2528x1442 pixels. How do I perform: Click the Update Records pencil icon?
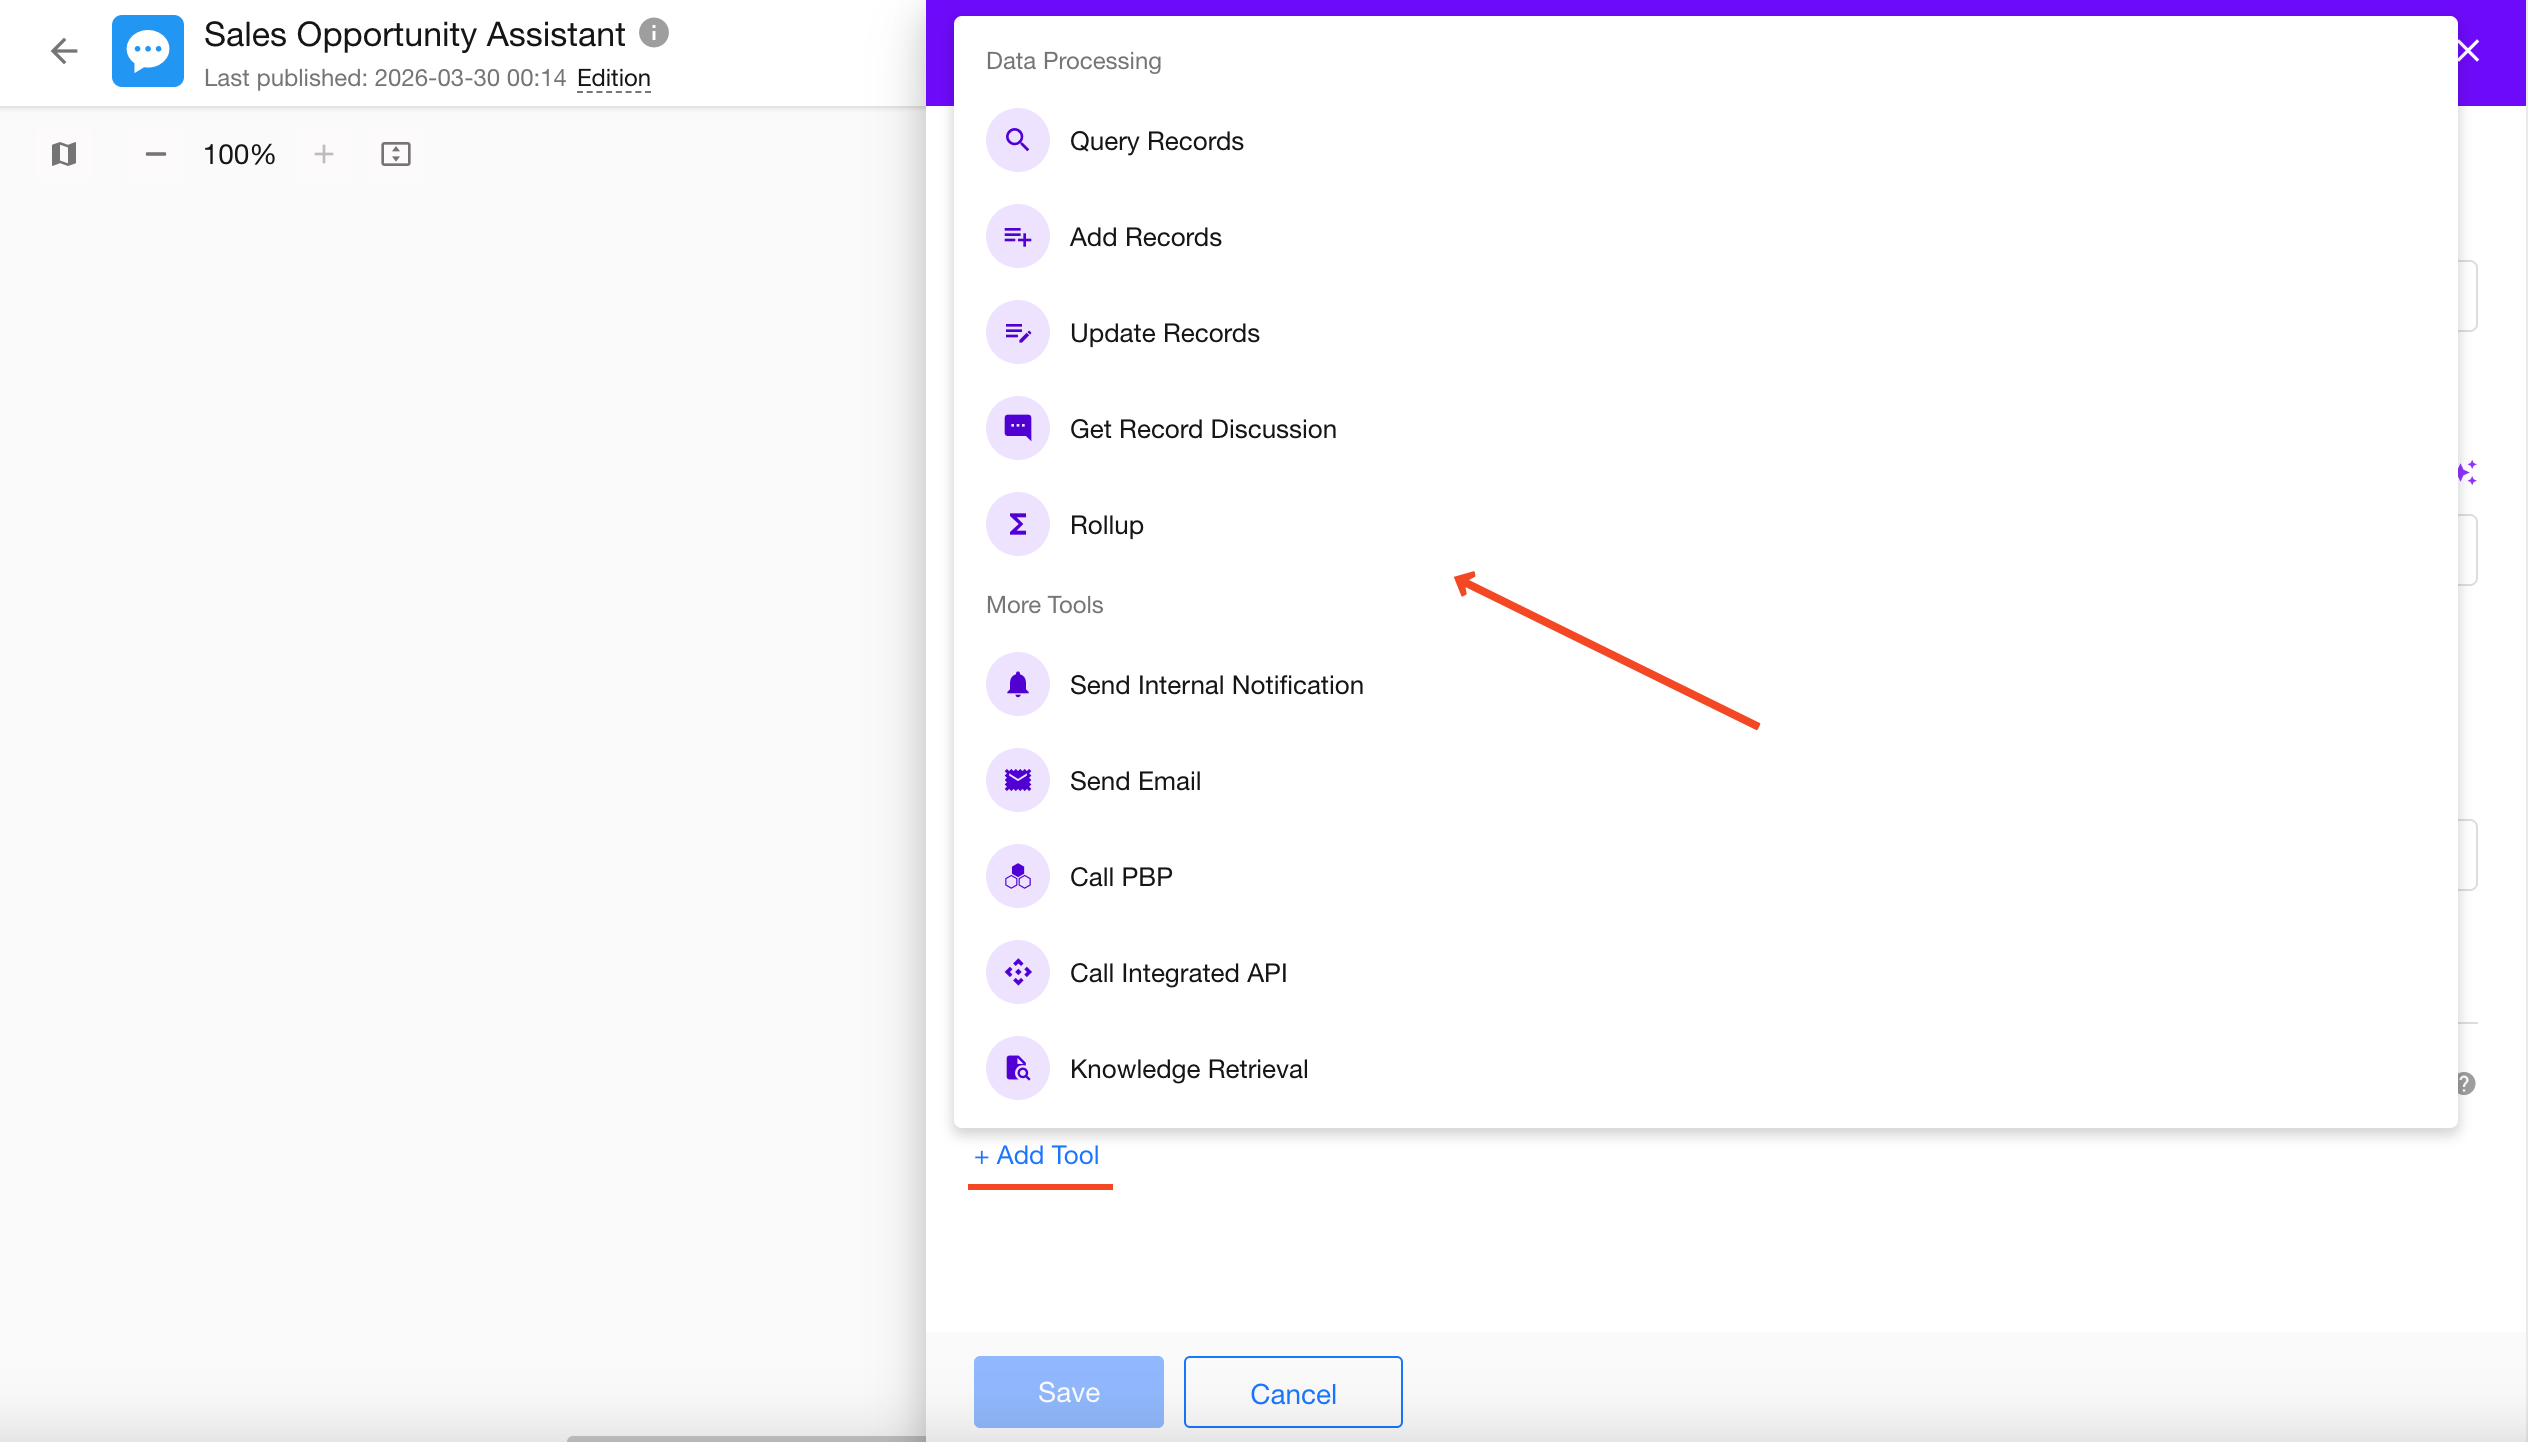(x=1017, y=332)
